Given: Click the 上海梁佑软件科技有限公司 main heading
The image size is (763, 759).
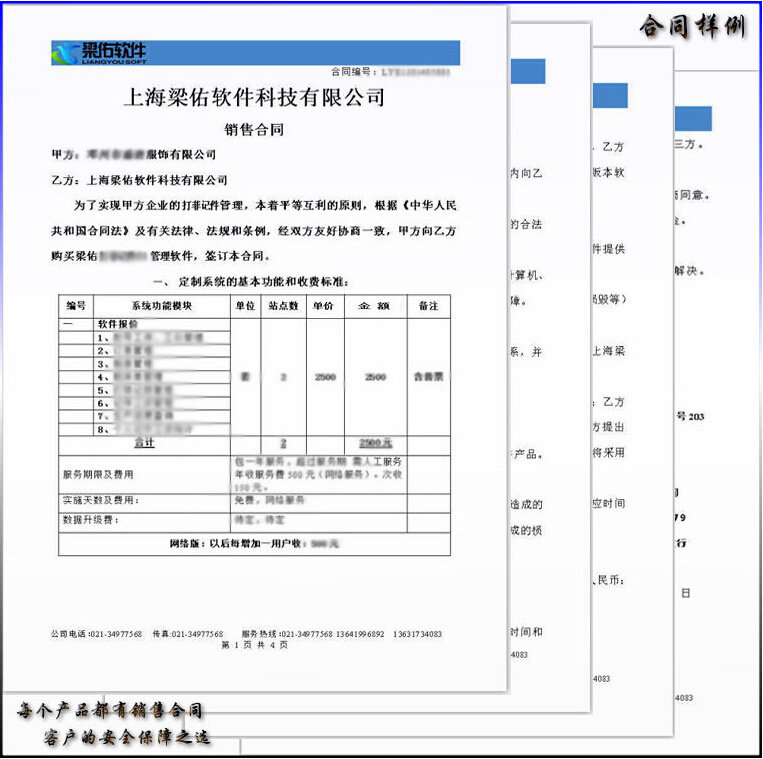Looking at the screenshot, I should point(254,97).
